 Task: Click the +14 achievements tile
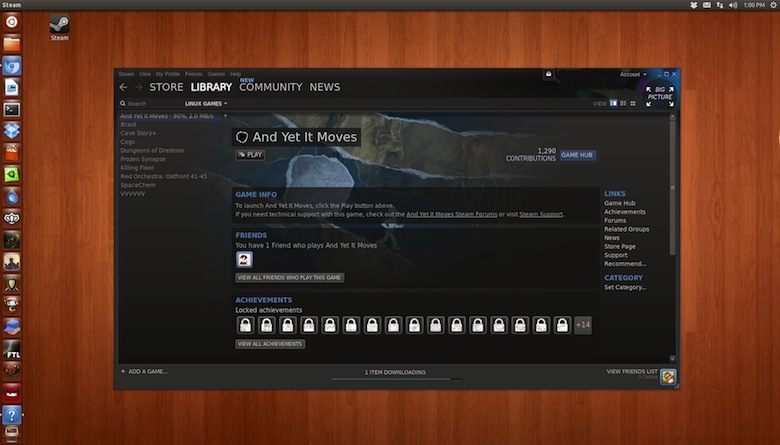583,325
